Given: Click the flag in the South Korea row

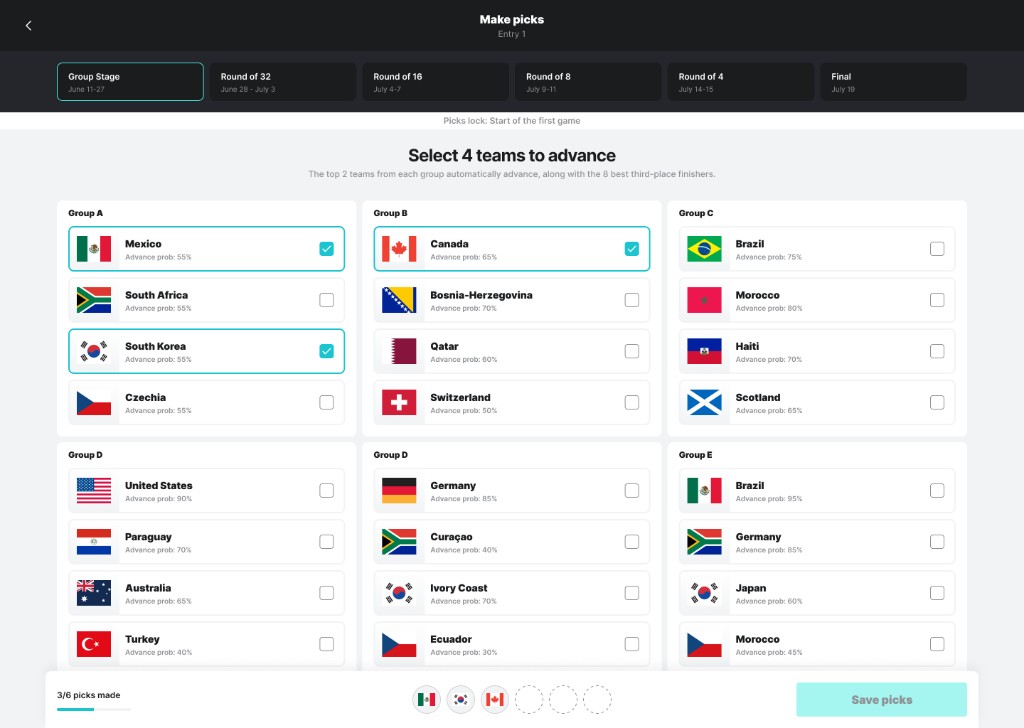Looking at the screenshot, I should point(93,351).
